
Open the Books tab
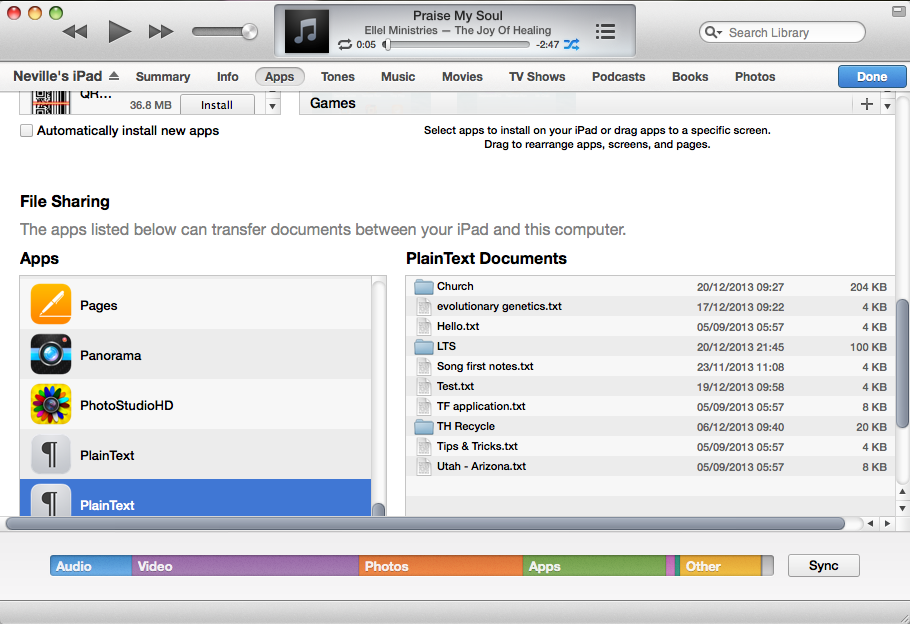click(x=690, y=77)
